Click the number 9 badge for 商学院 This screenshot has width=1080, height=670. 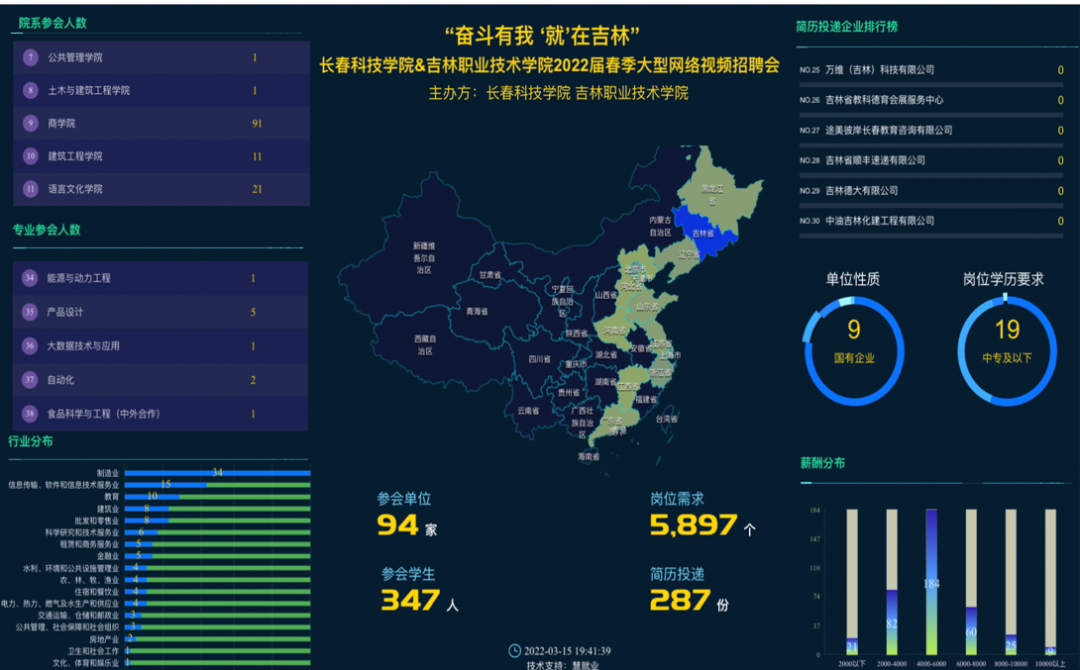coord(31,123)
